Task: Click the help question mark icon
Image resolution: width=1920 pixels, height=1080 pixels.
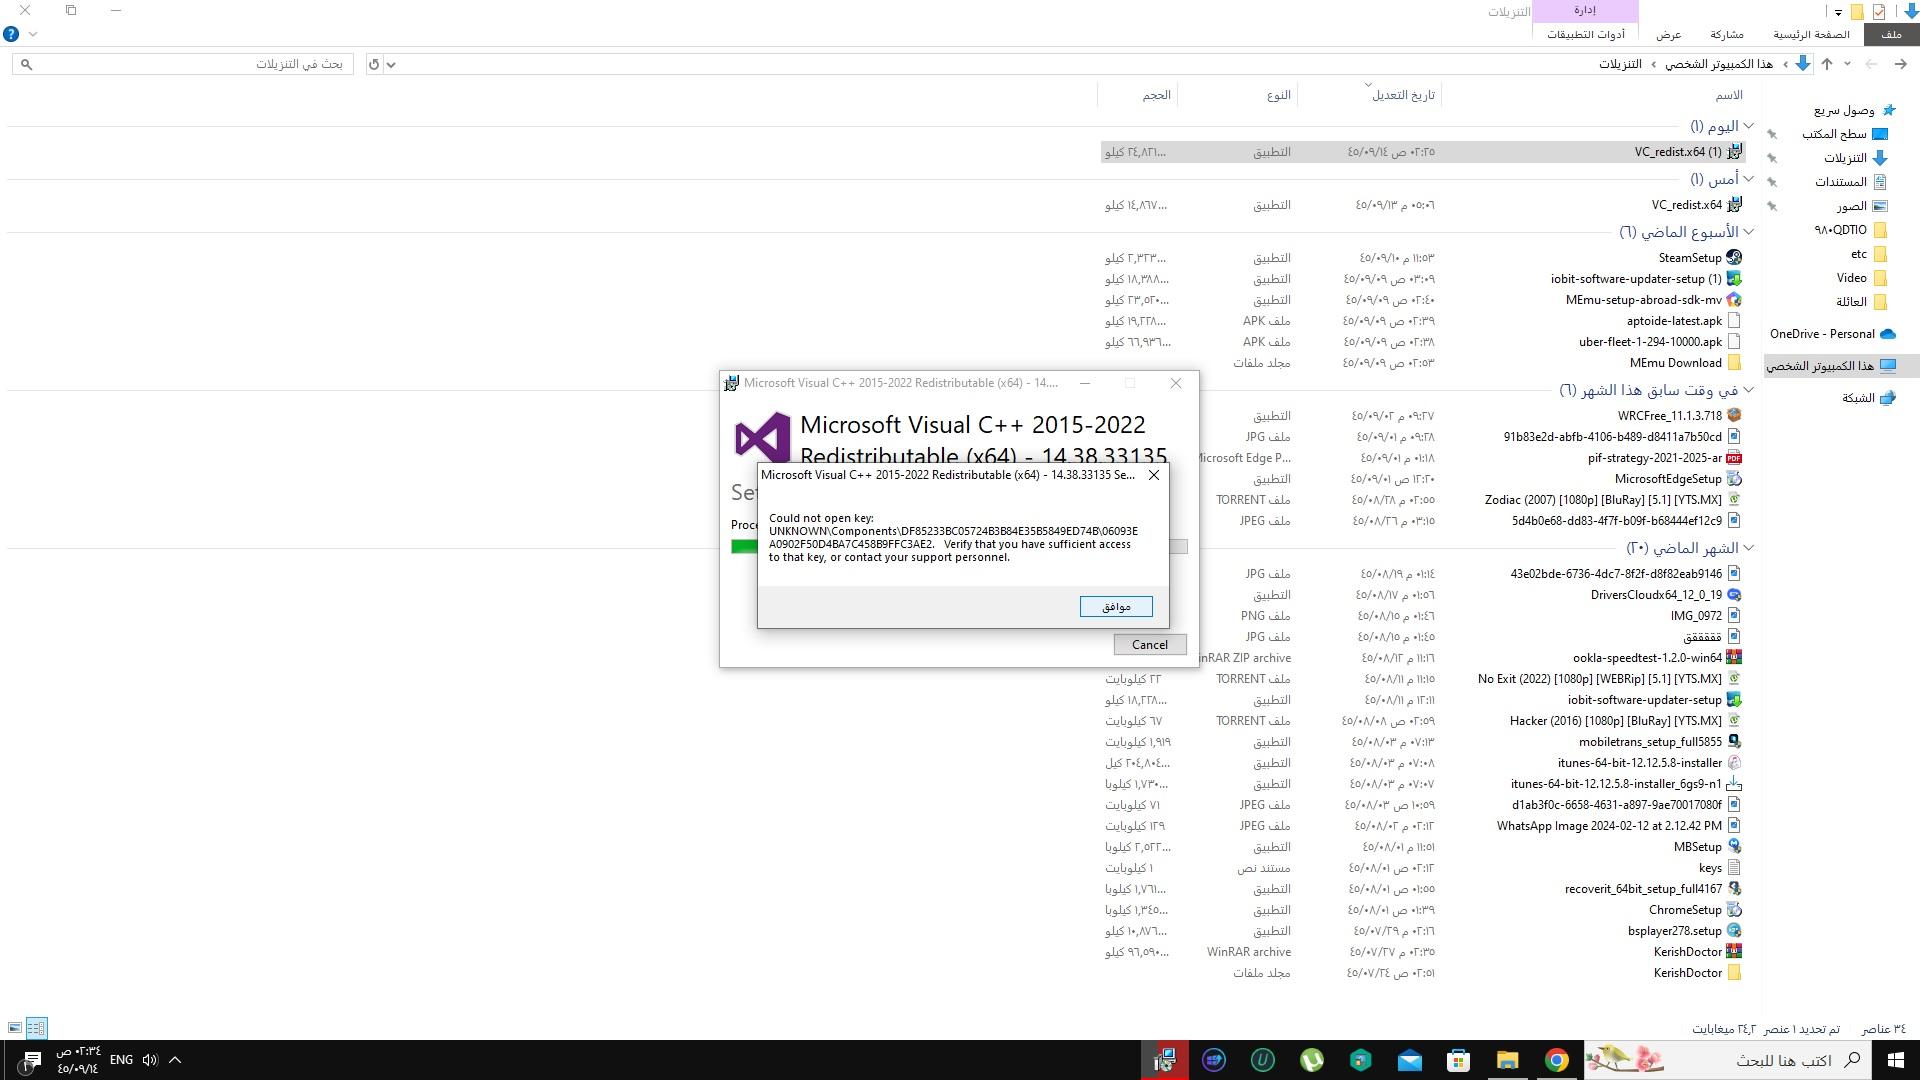Action: pos(11,34)
